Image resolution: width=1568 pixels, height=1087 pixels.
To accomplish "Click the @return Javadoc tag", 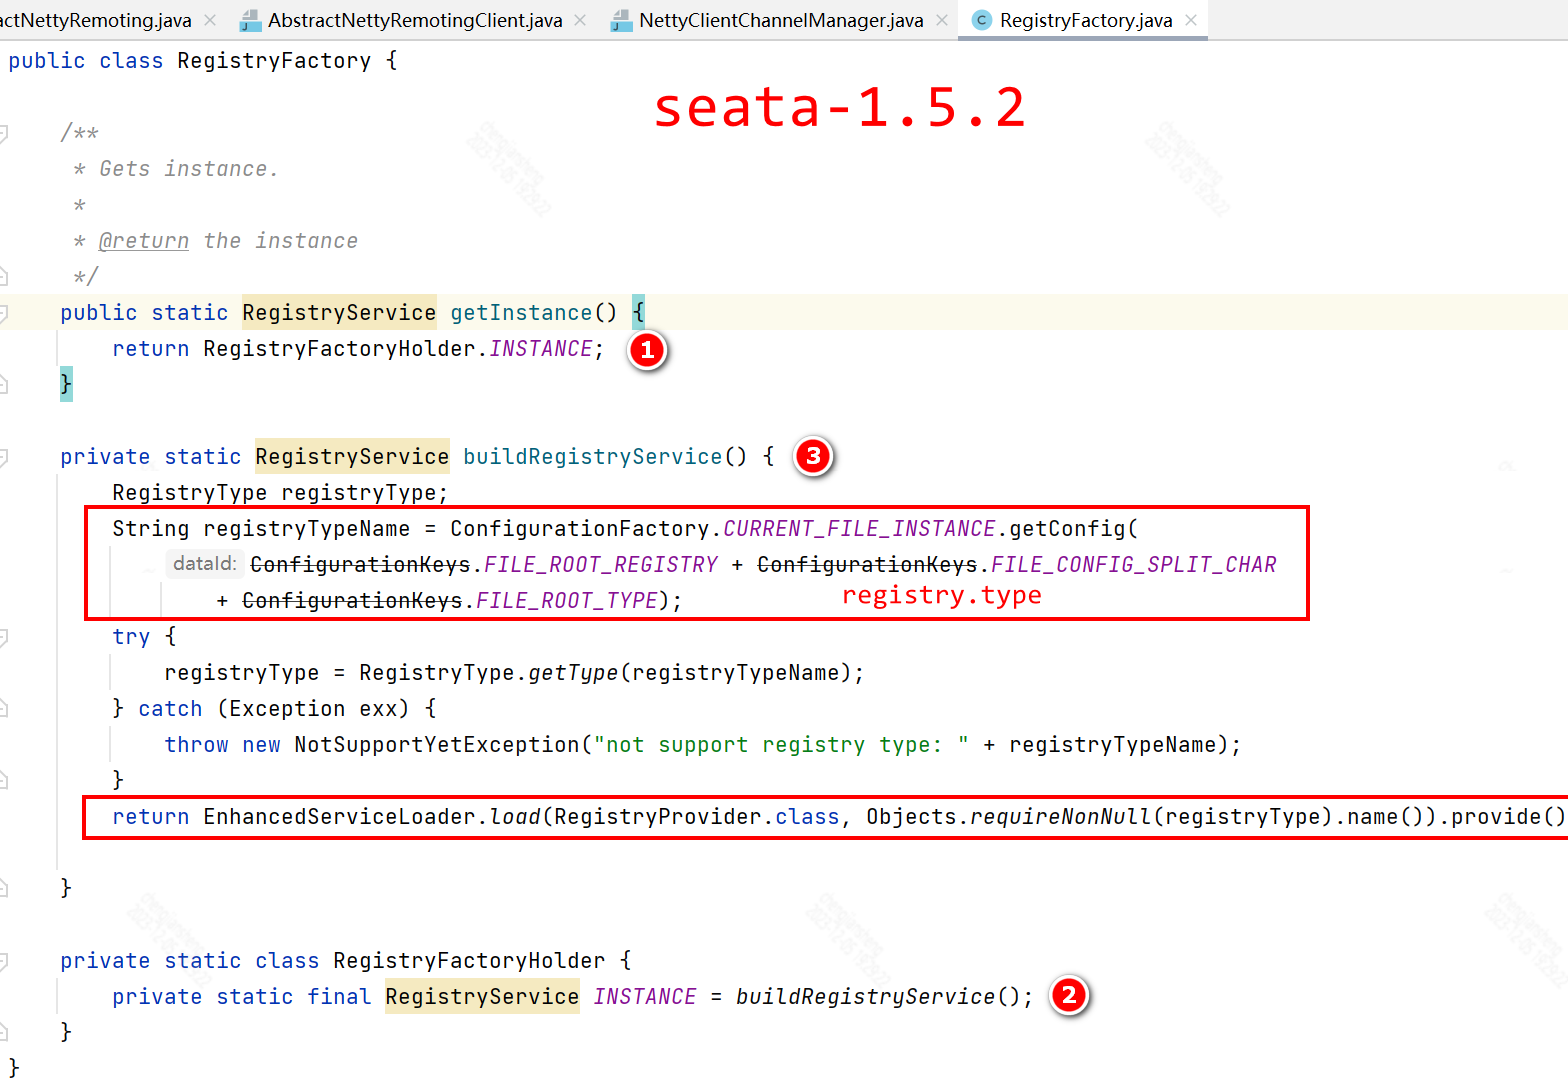I will pyautogui.click(x=144, y=241).
